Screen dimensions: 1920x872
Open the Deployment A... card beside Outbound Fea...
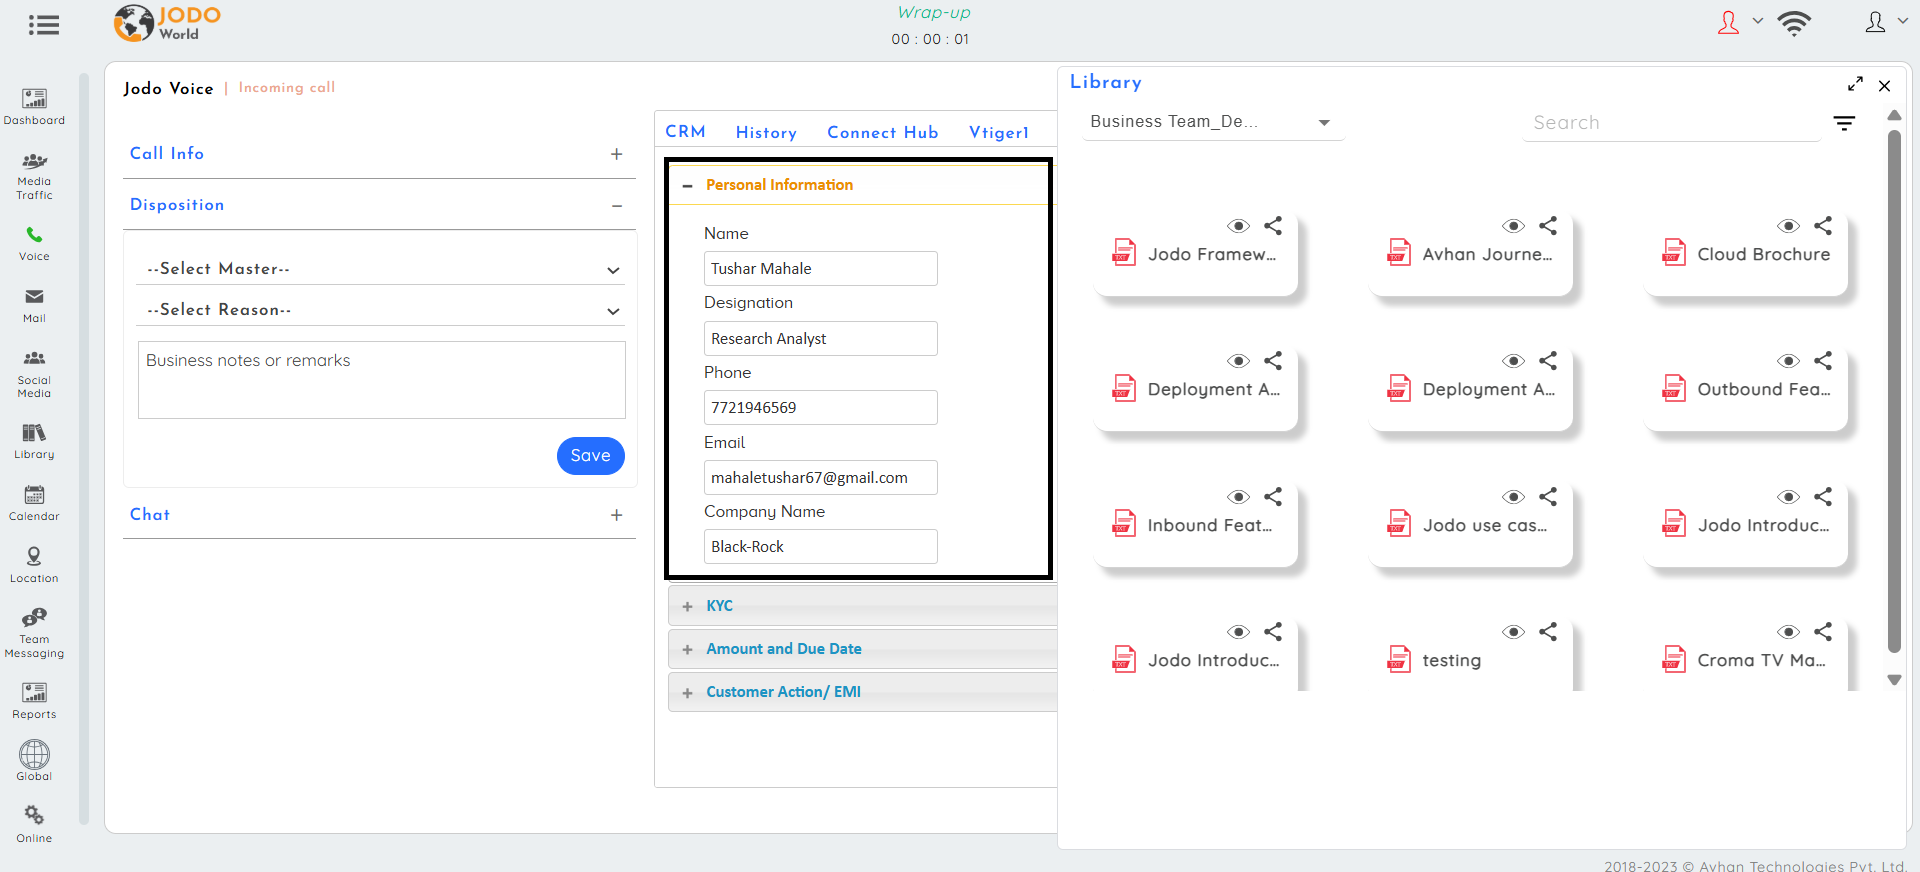(1470, 390)
